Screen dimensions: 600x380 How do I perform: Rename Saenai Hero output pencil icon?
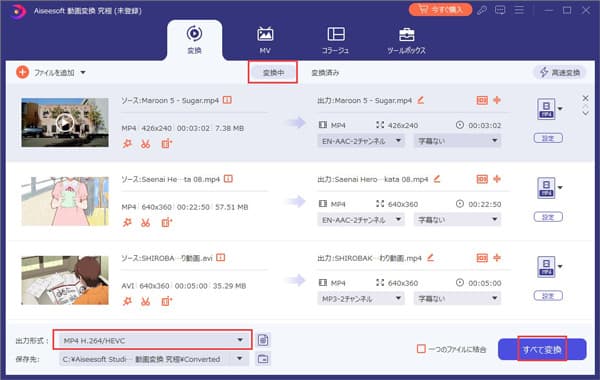(437, 179)
